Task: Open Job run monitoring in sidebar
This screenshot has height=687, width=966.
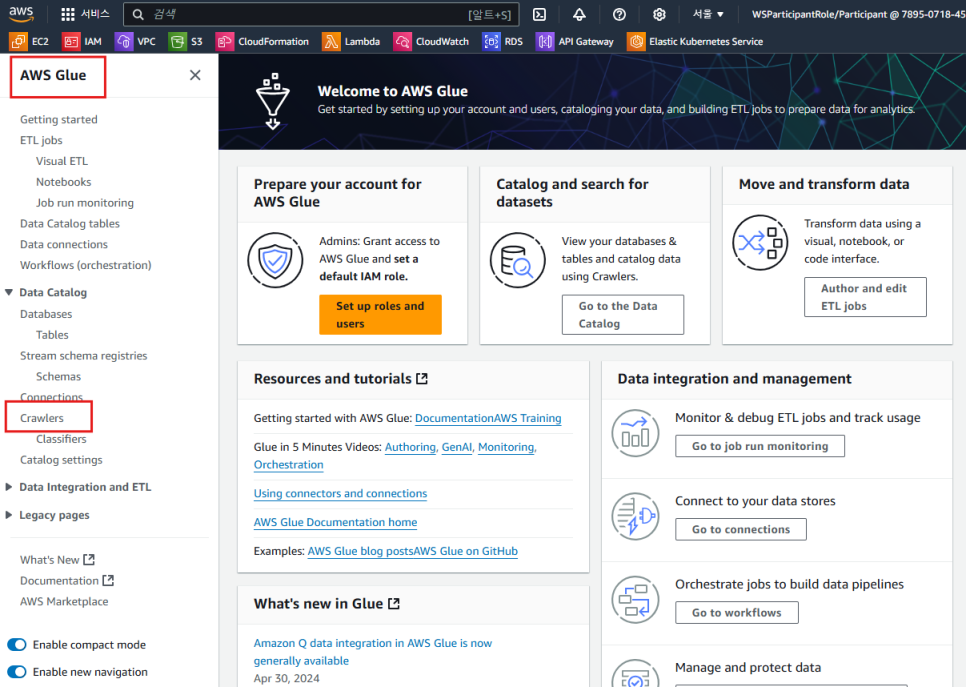Action: (x=84, y=203)
